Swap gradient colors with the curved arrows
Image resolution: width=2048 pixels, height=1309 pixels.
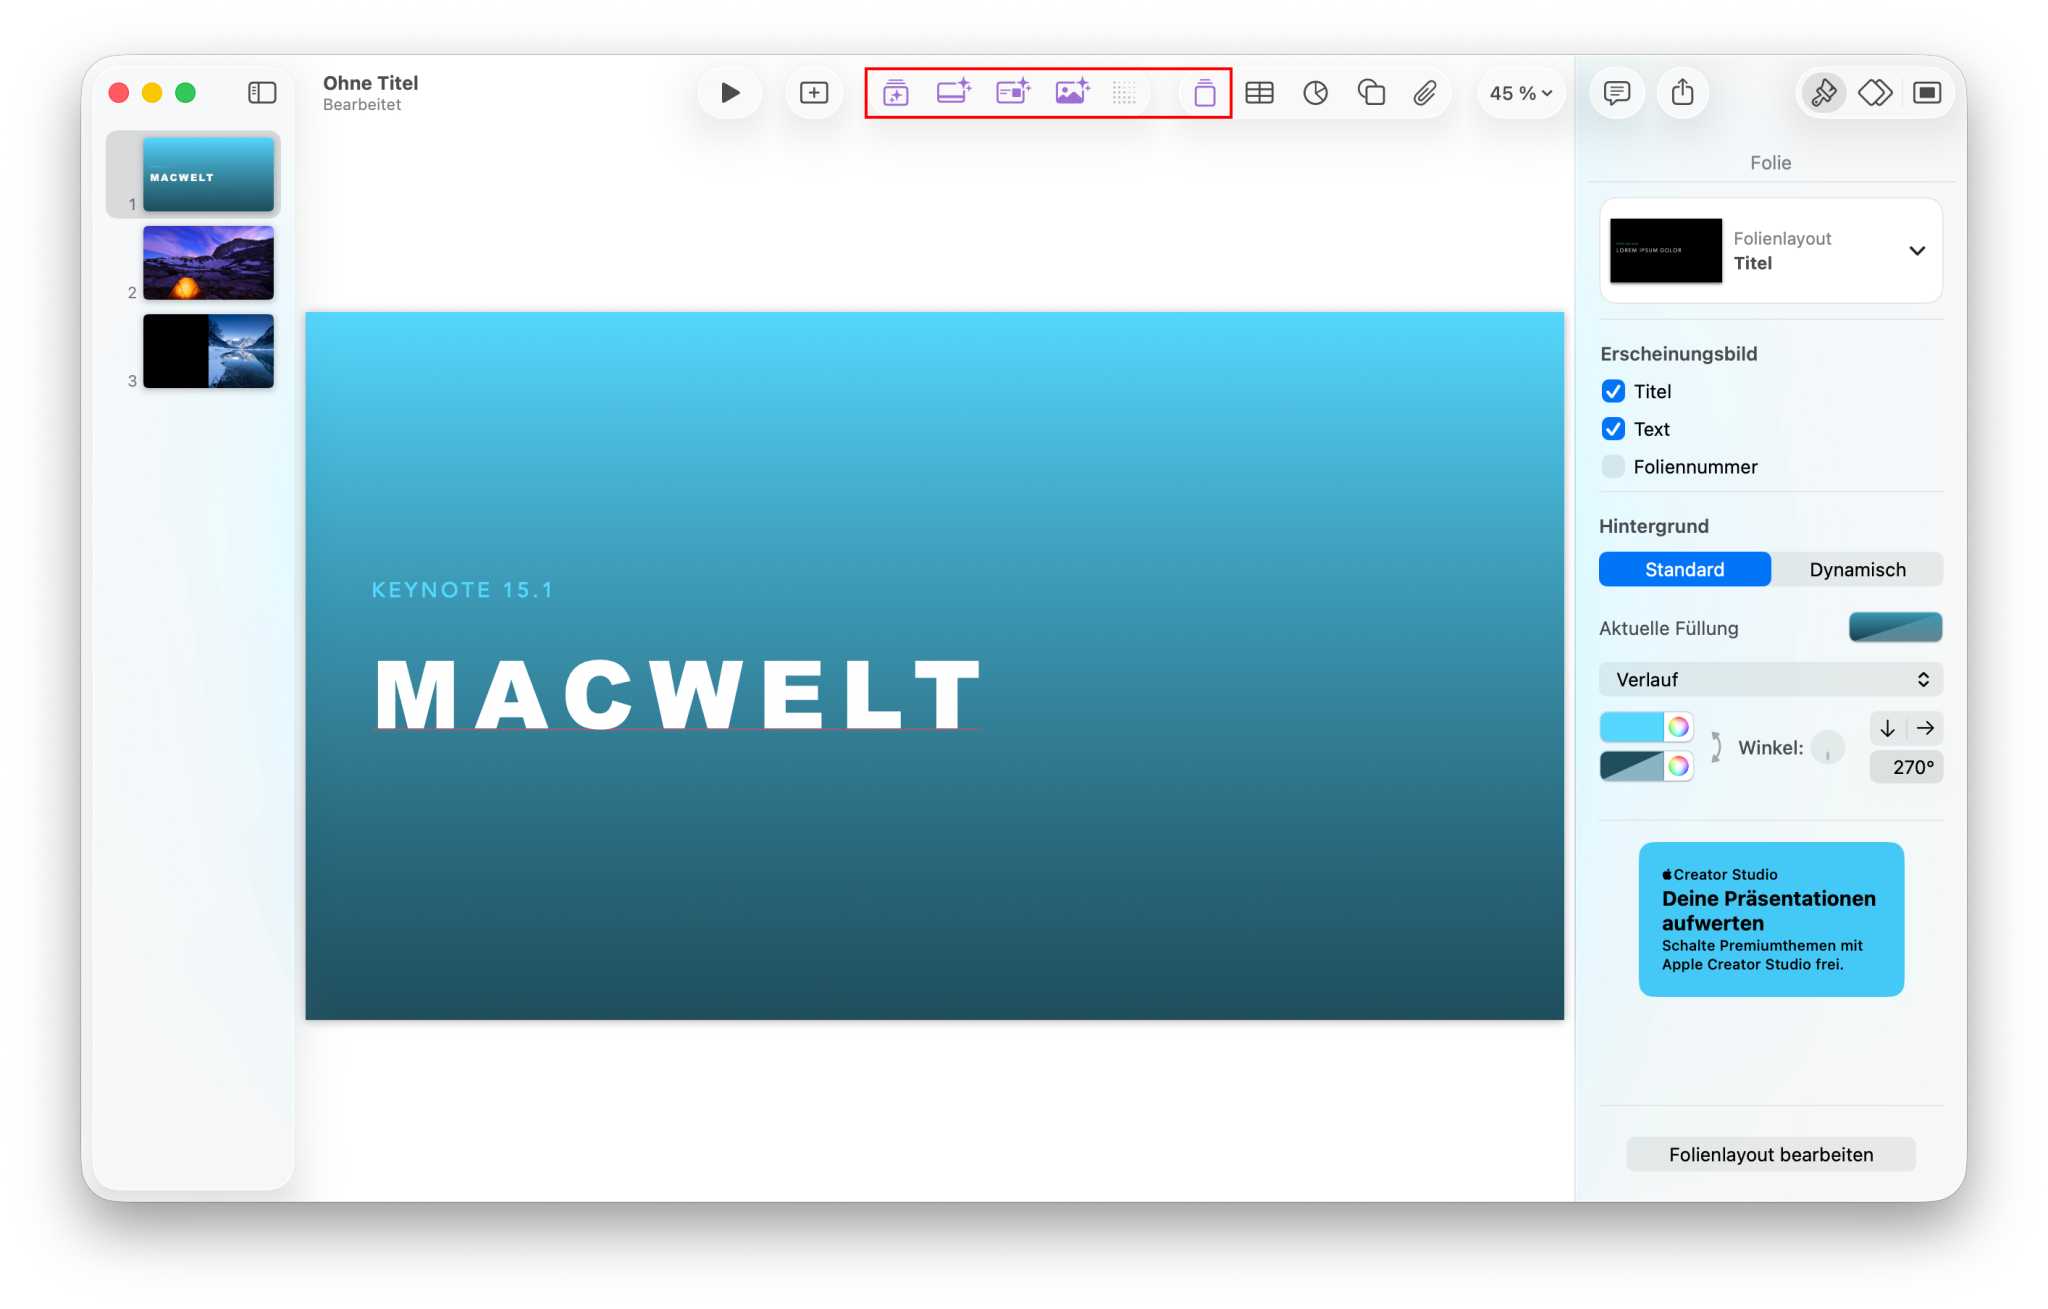click(x=1715, y=747)
